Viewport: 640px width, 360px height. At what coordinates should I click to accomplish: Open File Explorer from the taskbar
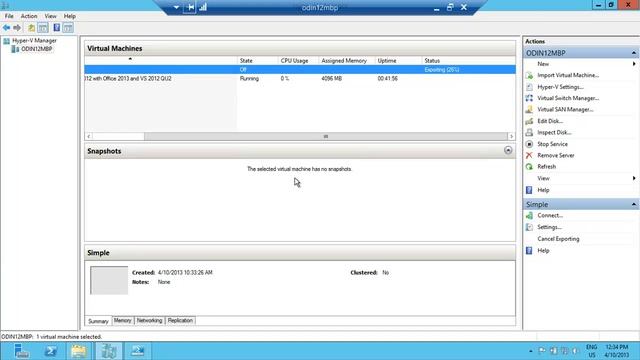click(x=79, y=351)
